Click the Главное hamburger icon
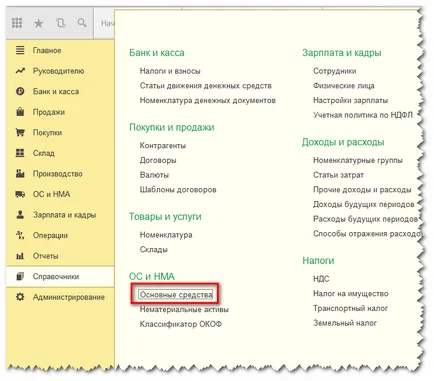Image resolution: width=434 pixels, height=381 pixels. [x=20, y=50]
